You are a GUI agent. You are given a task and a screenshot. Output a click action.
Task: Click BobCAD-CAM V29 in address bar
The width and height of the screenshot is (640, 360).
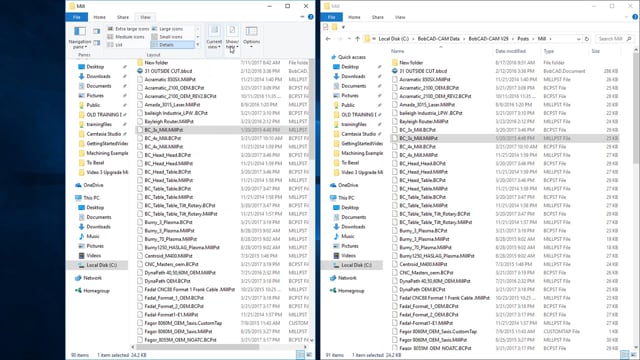tap(488, 39)
